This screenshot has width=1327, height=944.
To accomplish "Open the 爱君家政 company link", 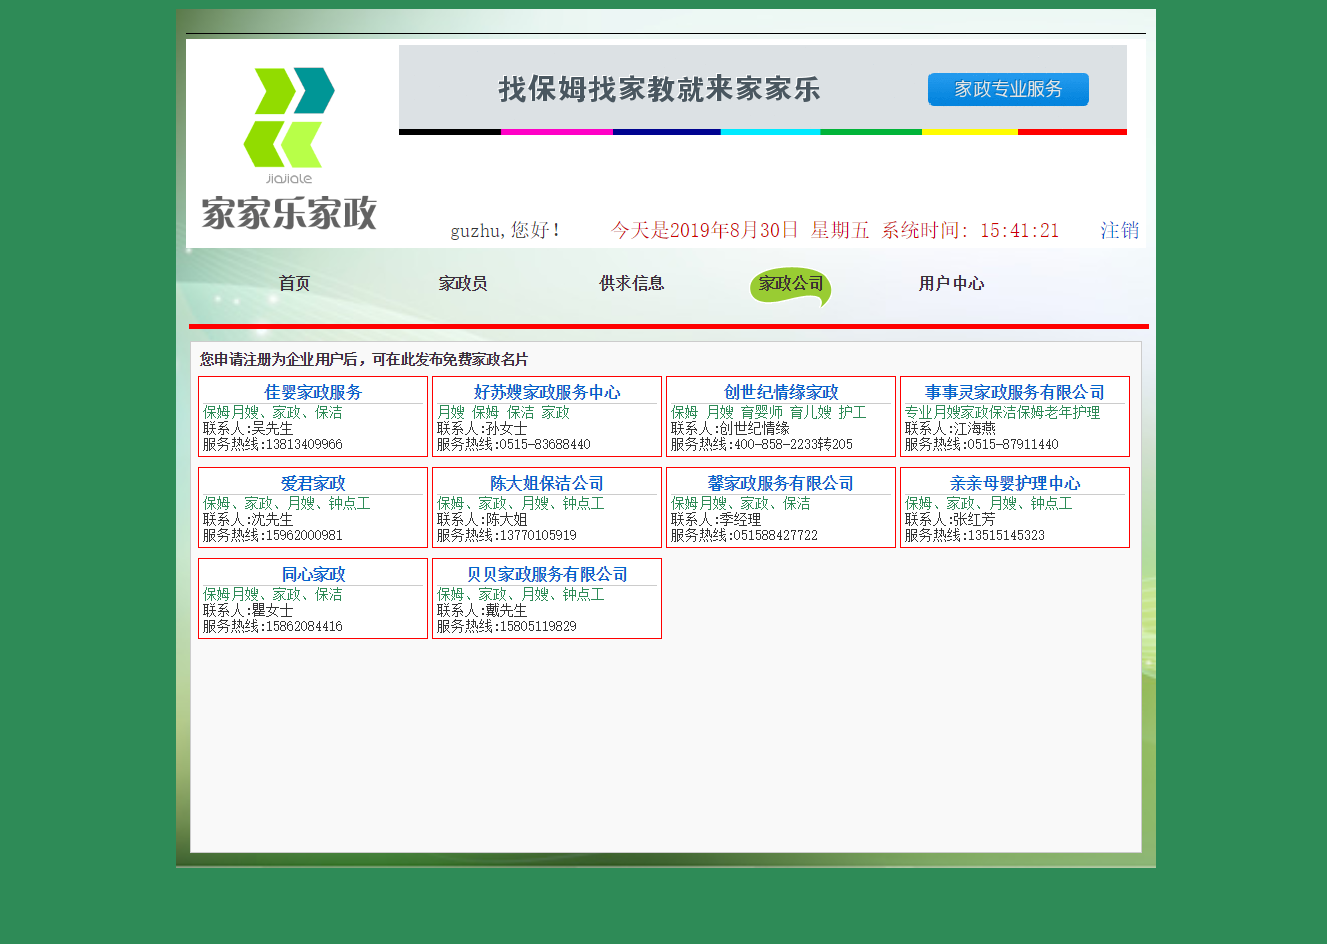I will (x=313, y=482).
